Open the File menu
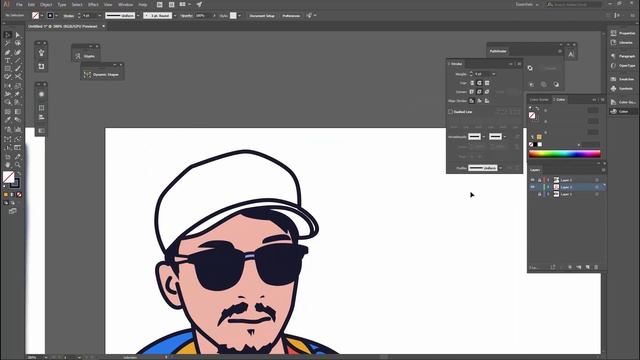 (19, 4)
